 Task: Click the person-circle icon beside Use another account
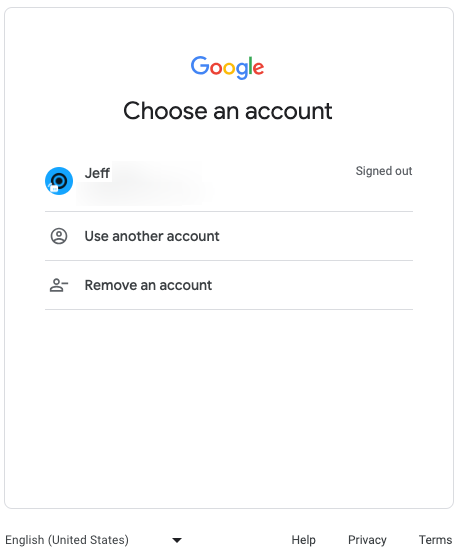tap(59, 236)
